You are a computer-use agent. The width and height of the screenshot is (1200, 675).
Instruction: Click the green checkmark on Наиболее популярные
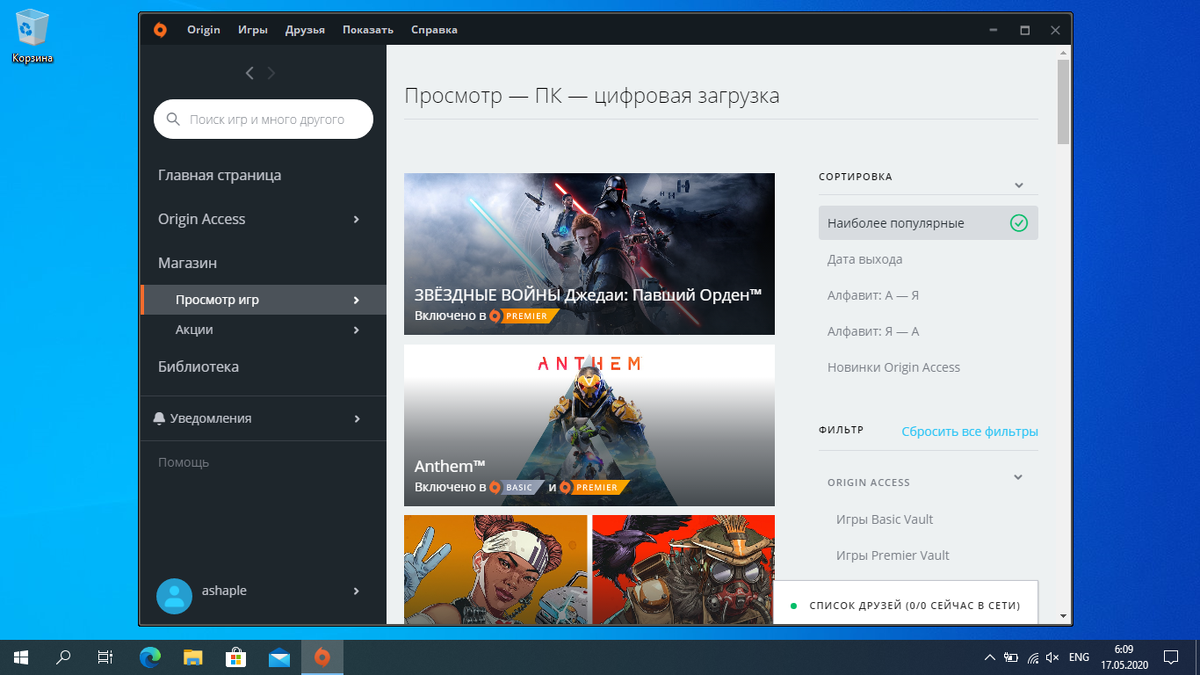[x=1018, y=223]
